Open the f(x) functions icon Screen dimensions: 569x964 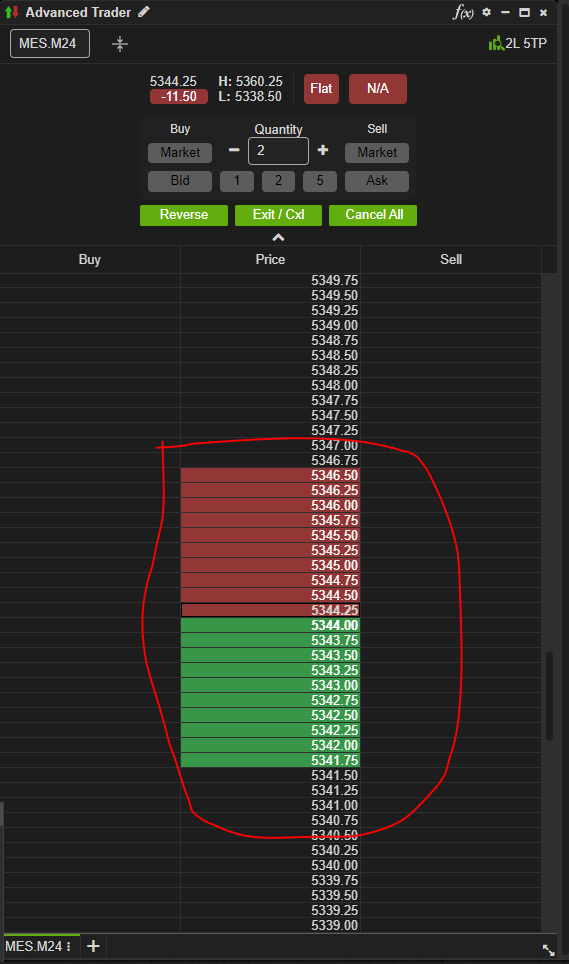pyautogui.click(x=463, y=12)
